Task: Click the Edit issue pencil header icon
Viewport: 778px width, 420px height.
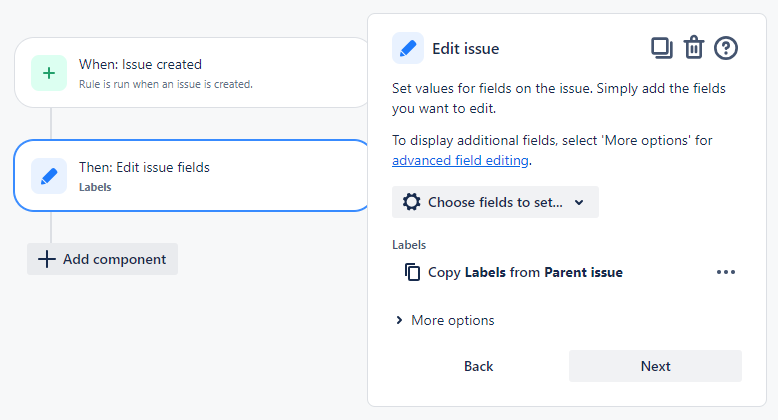Action: pyautogui.click(x=408, y=47)
